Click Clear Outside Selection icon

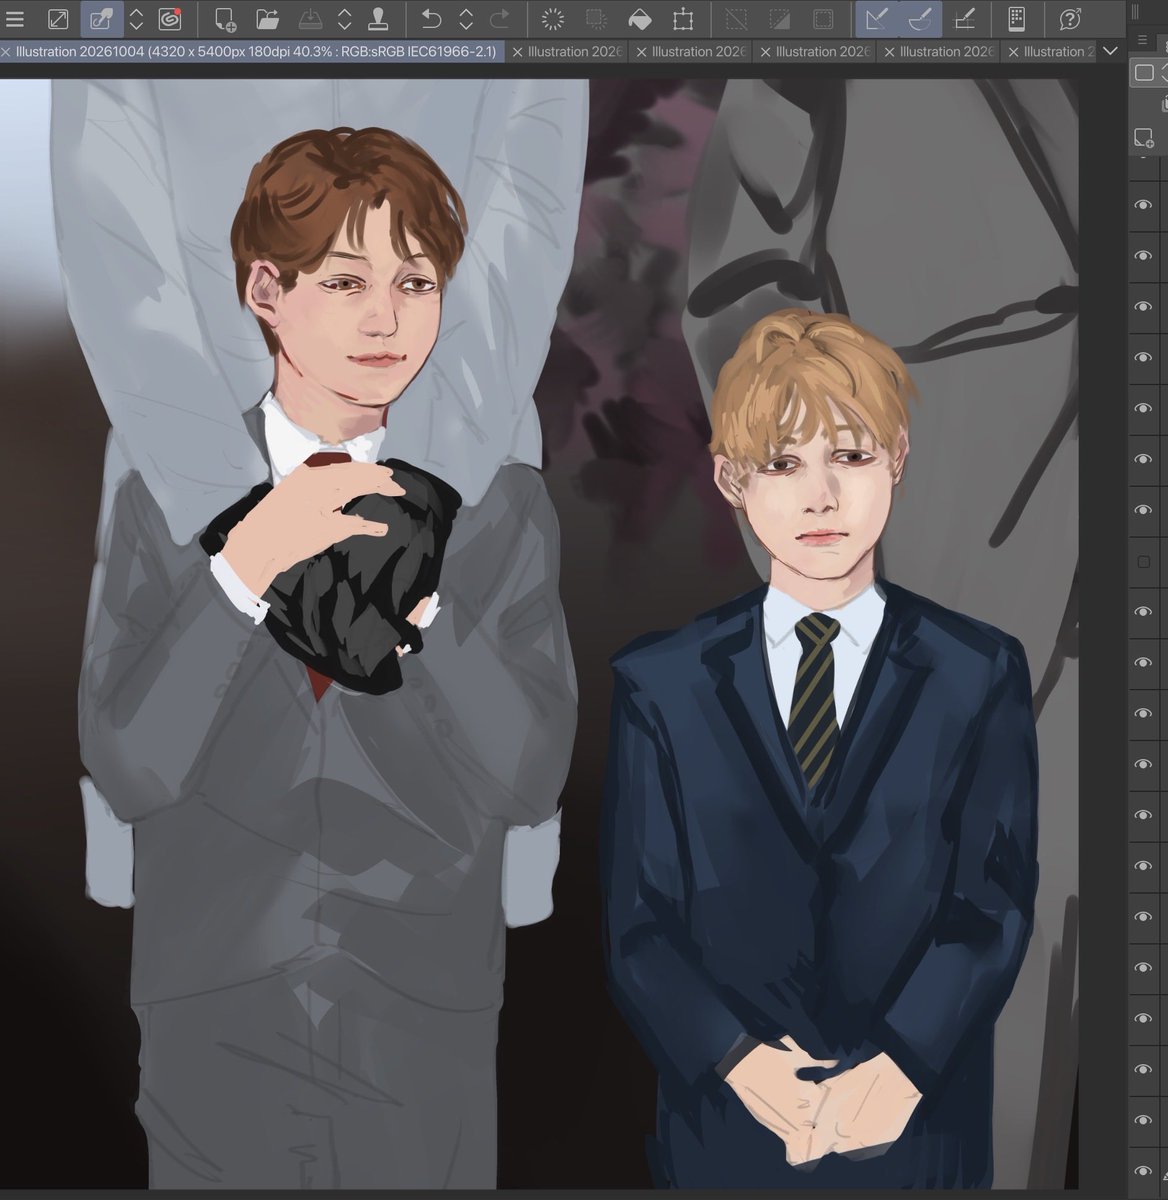(x=596, y=19)
